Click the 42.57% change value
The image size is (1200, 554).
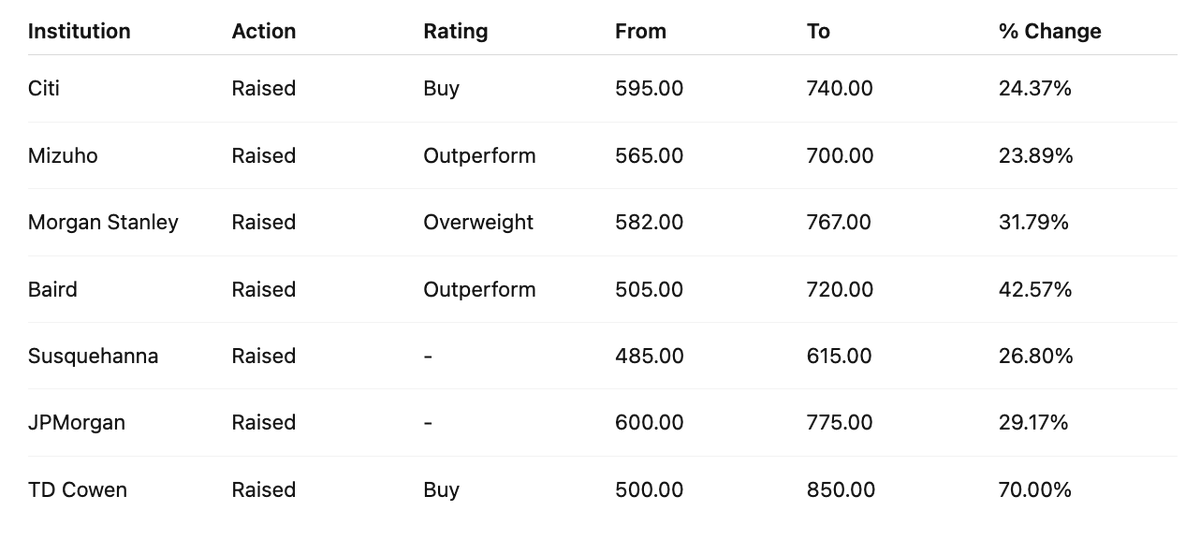coord(1035,289)
